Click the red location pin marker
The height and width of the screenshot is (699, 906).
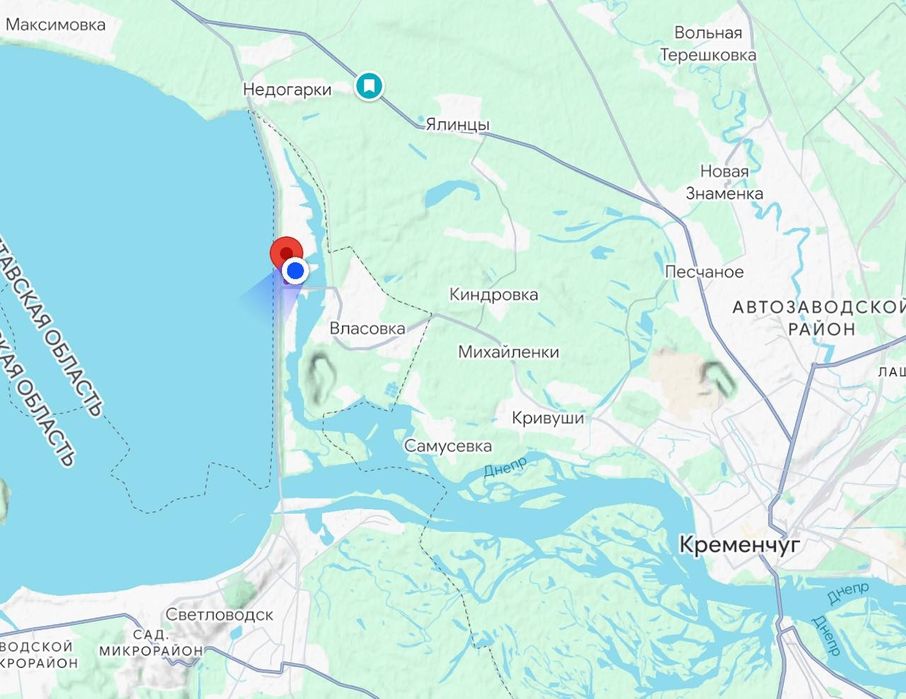287,253
